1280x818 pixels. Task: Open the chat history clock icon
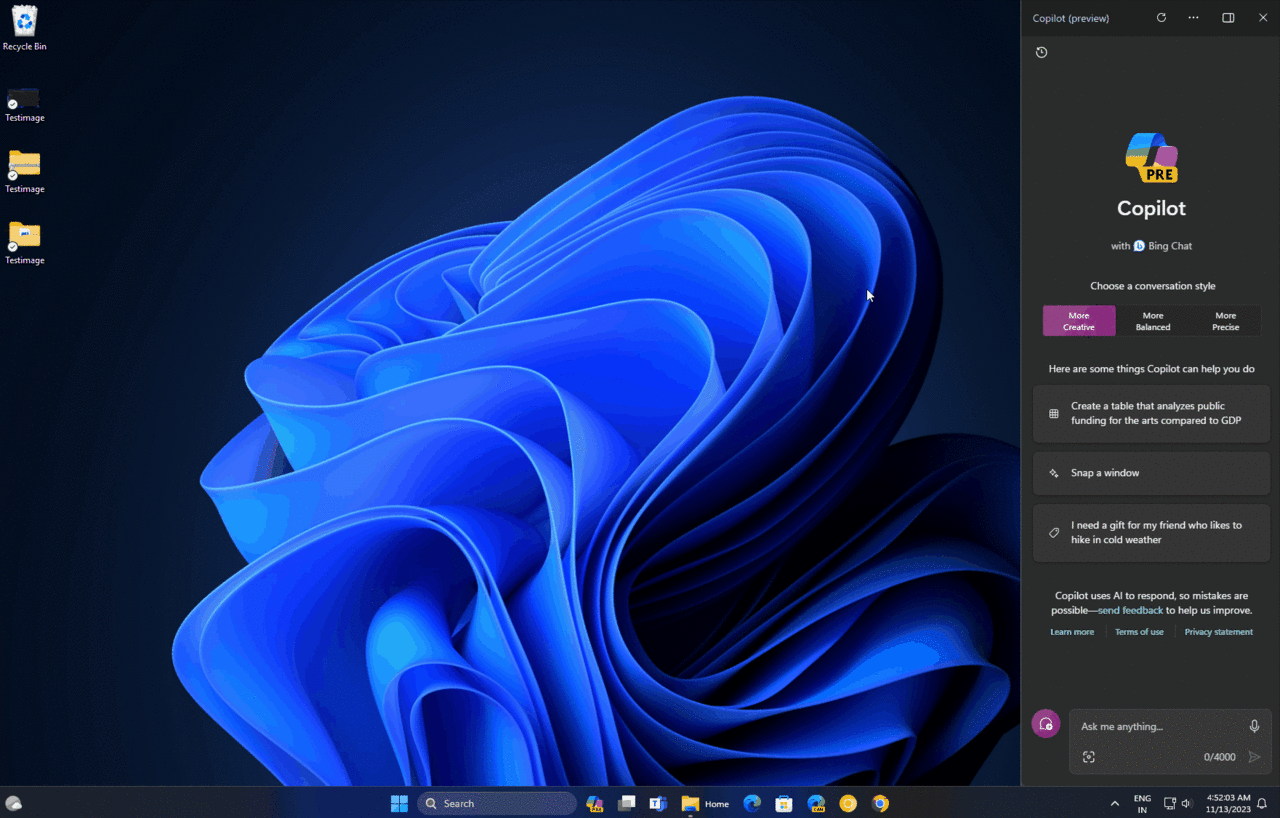(1041, 52)
